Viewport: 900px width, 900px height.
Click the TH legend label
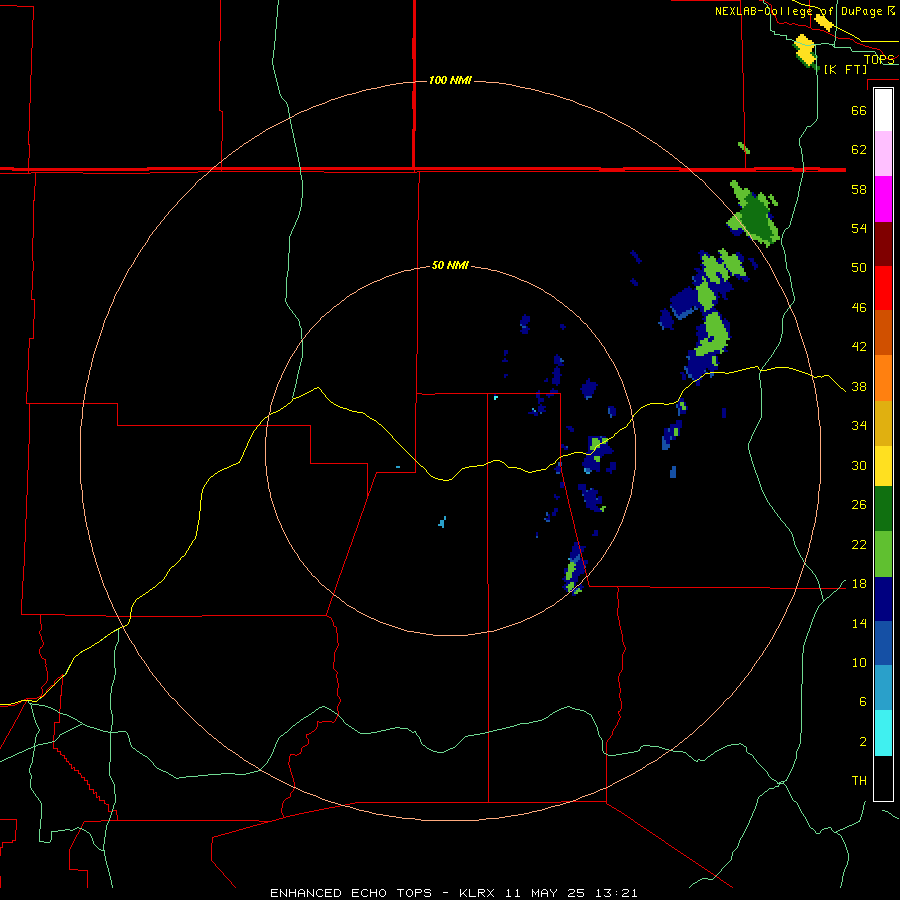point(859,781)
